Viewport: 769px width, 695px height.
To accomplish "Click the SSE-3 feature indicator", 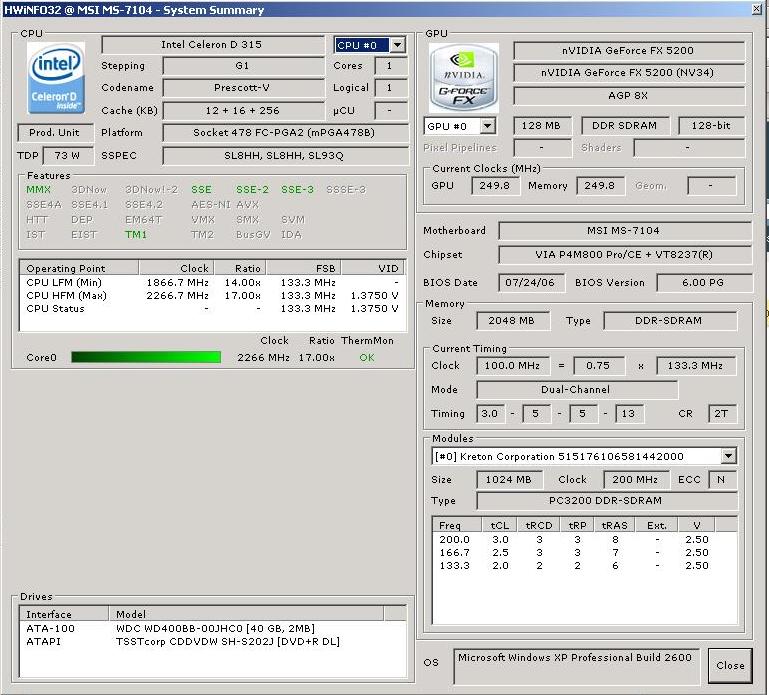I will pos(297,190).
